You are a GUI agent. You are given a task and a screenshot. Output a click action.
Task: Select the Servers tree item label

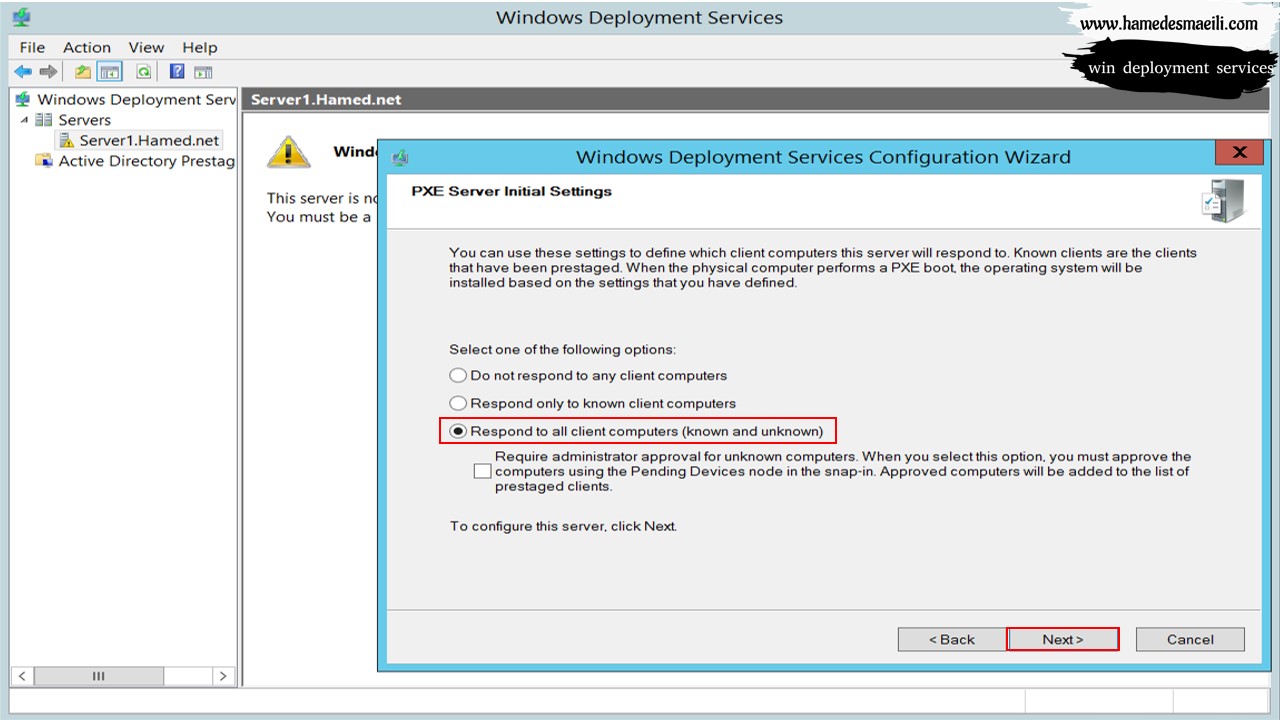[x=85, y=120]
